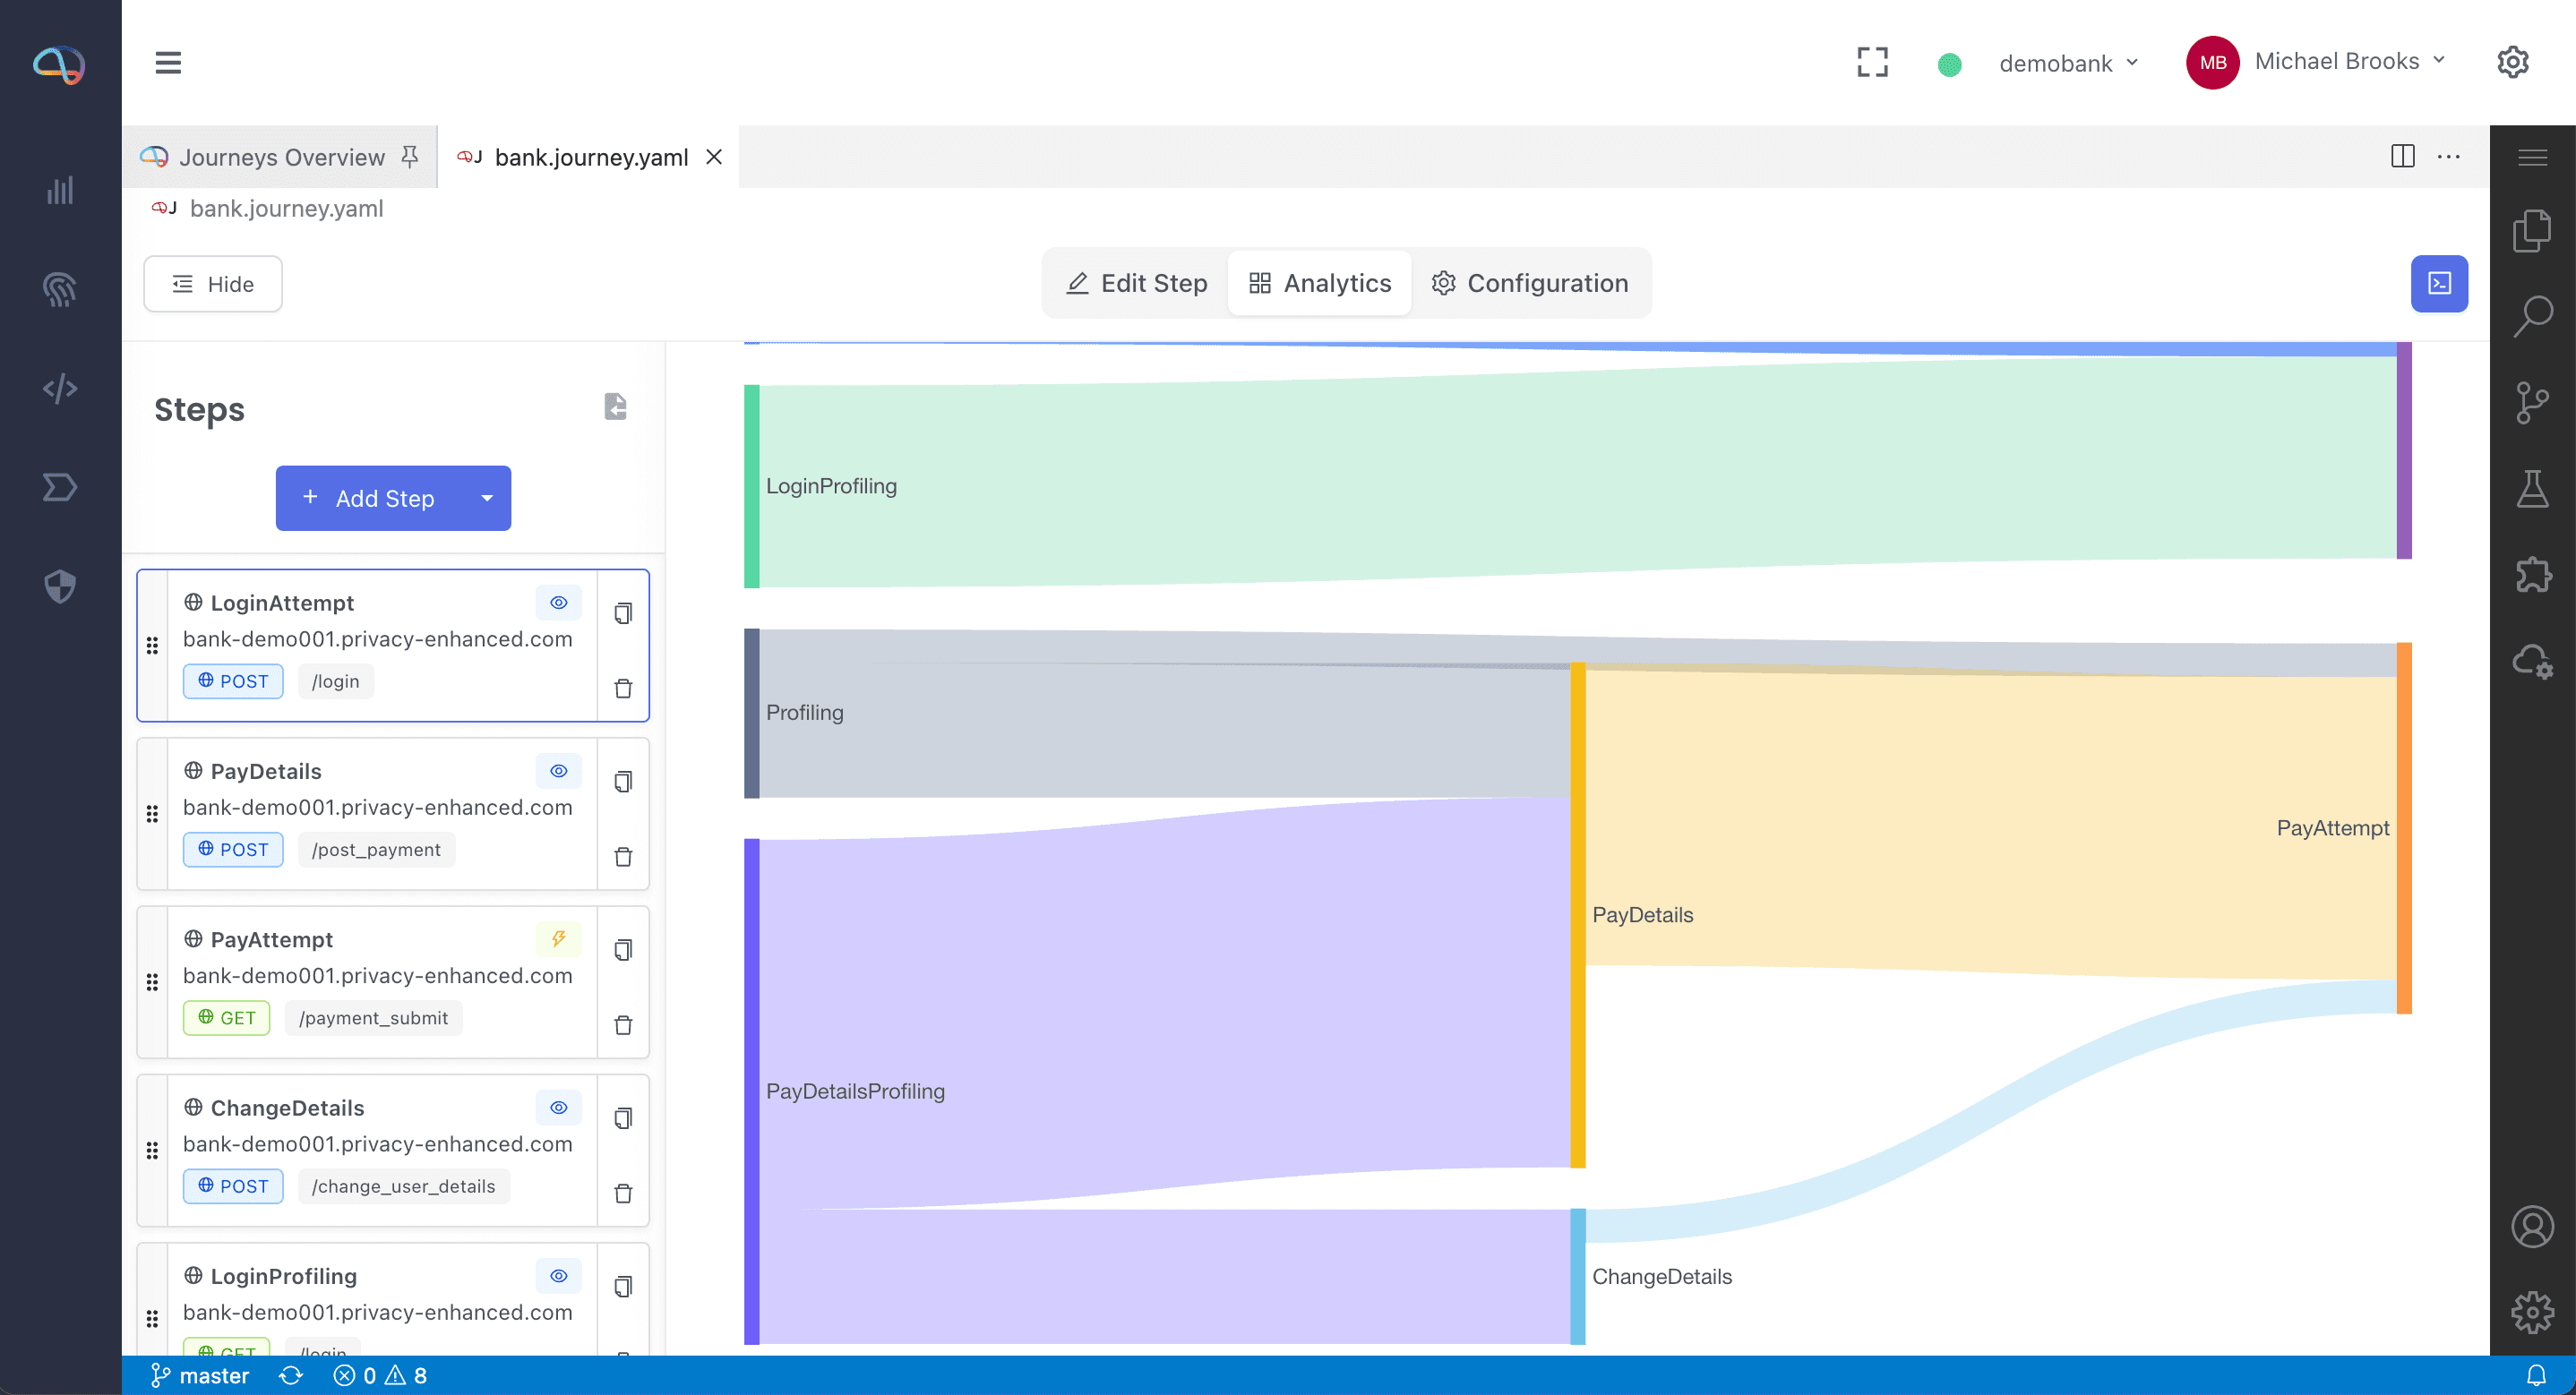Viewport: 2576px width, 1395px height.
Task: Open the shield security sidebar icon
Action: (x=60, y=586)
